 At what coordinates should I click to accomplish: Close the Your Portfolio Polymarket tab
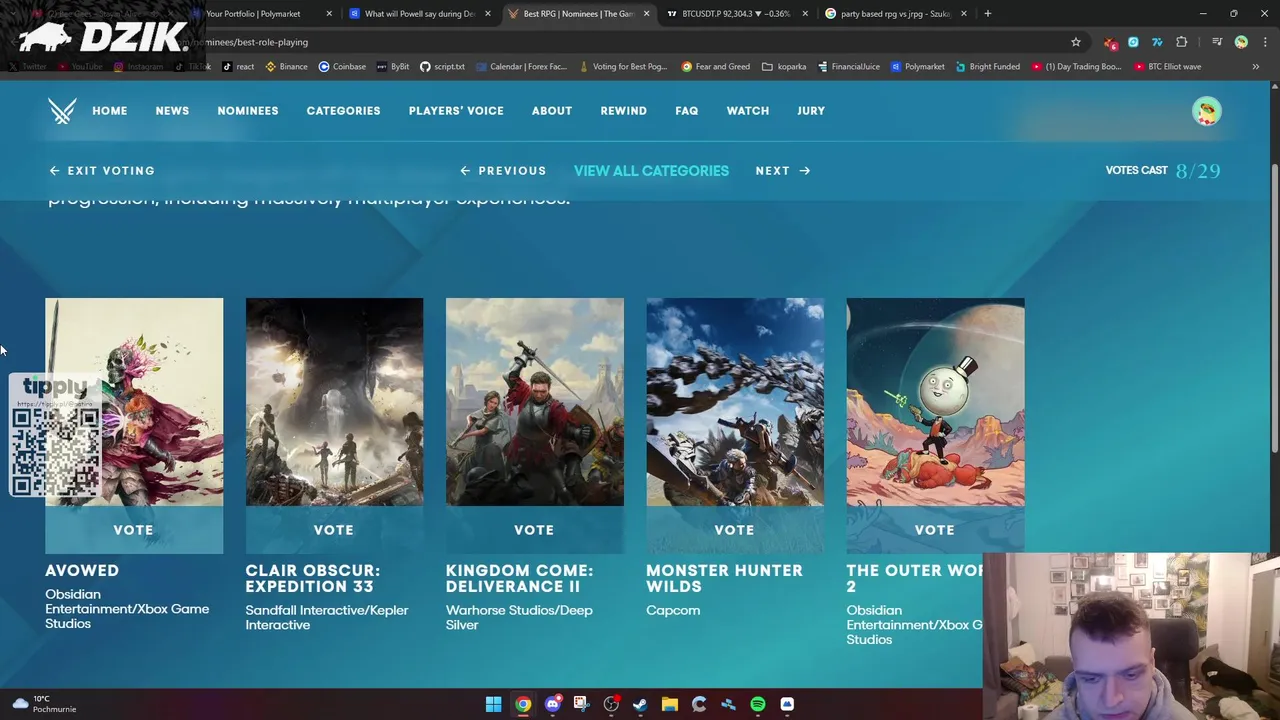click(329, 14)
